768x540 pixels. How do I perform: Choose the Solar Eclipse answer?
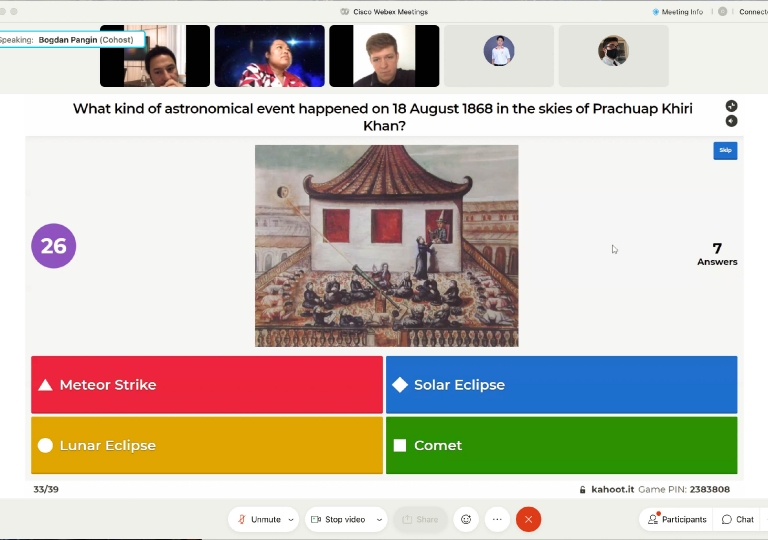click(x=561, y=385)
